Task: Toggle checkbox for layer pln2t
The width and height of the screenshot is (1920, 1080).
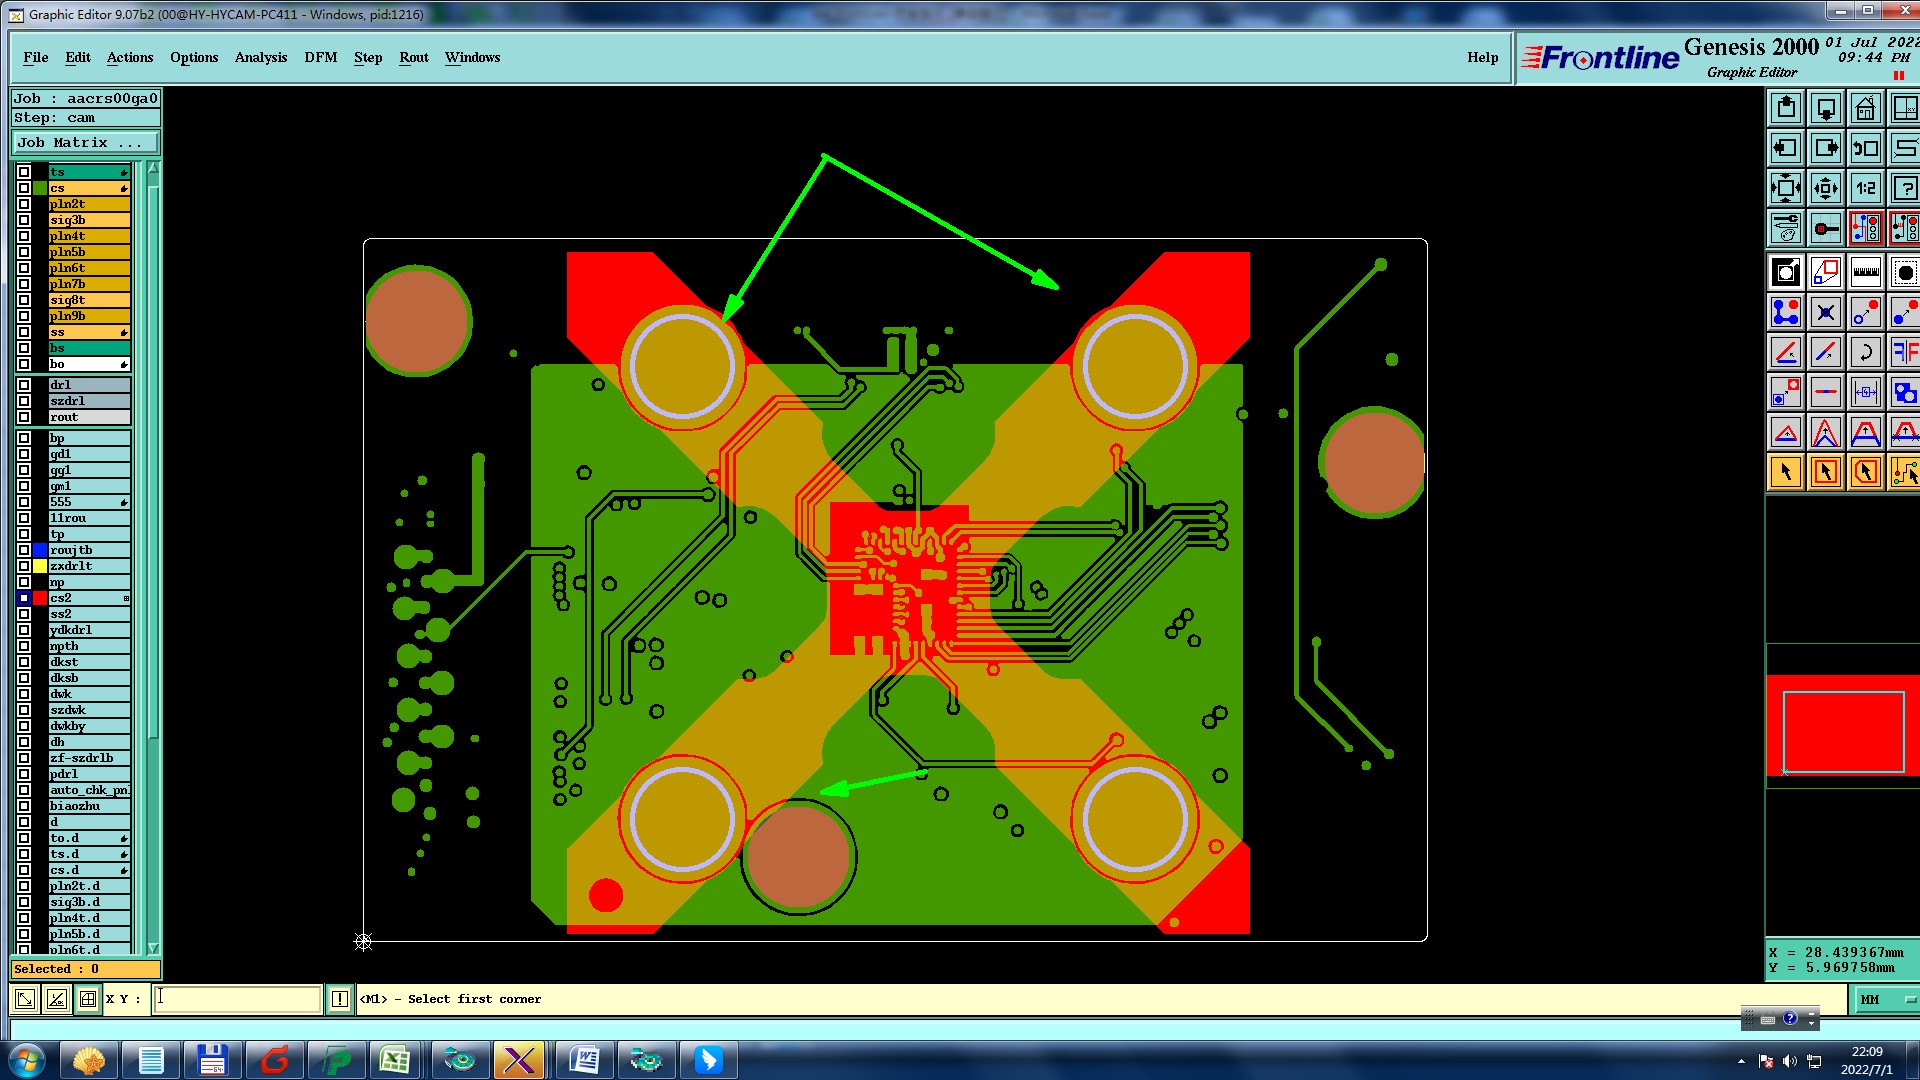Action: (24, 204)
